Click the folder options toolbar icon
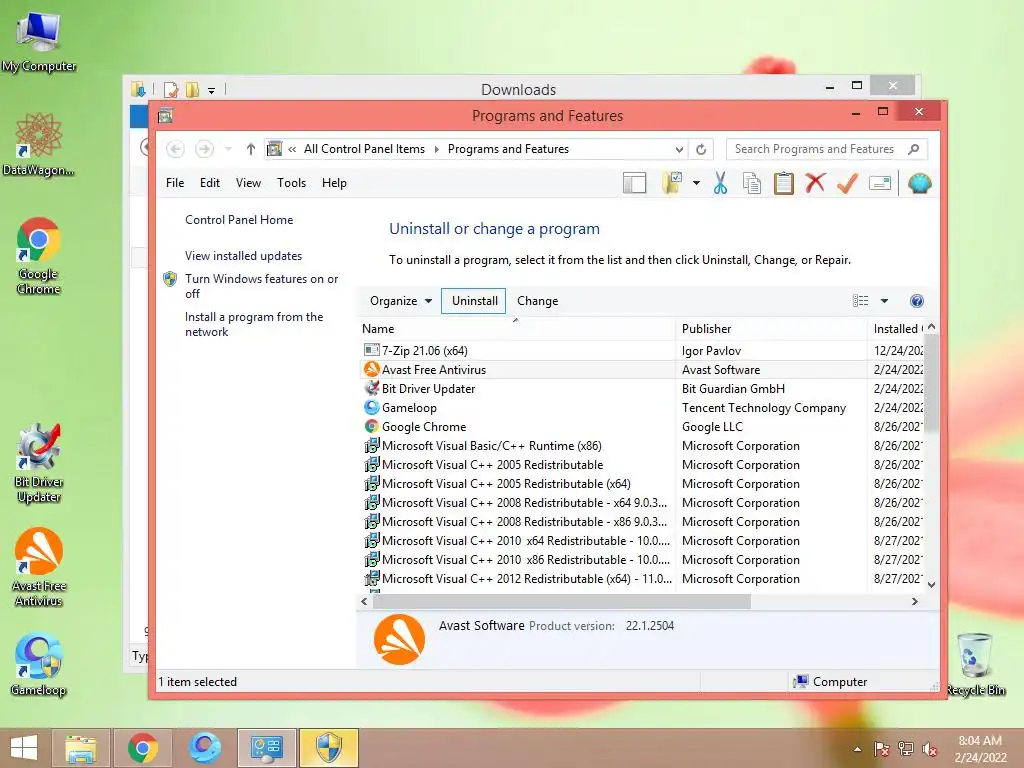 pos(673,184)
